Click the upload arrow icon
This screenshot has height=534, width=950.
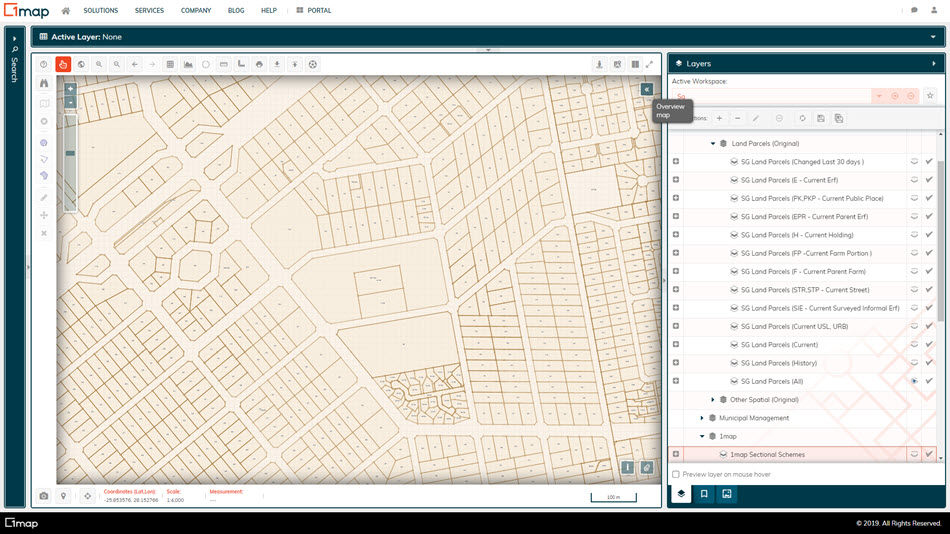(x=295, y=64)
